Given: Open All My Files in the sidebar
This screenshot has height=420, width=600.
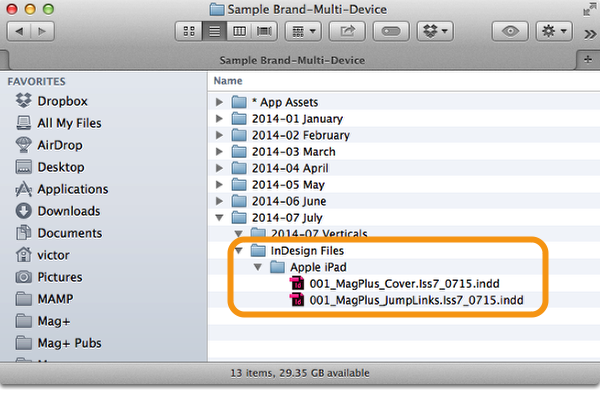Looking at the screenshot, I should [x=59, y=123].
